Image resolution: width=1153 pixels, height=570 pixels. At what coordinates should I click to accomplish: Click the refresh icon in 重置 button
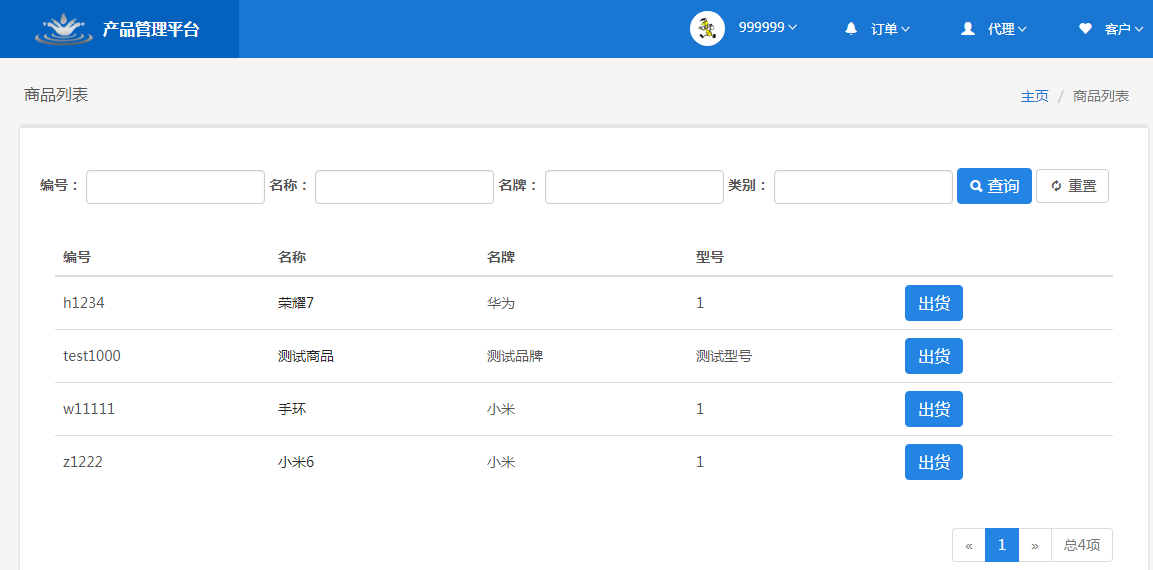pos(1056,187)
